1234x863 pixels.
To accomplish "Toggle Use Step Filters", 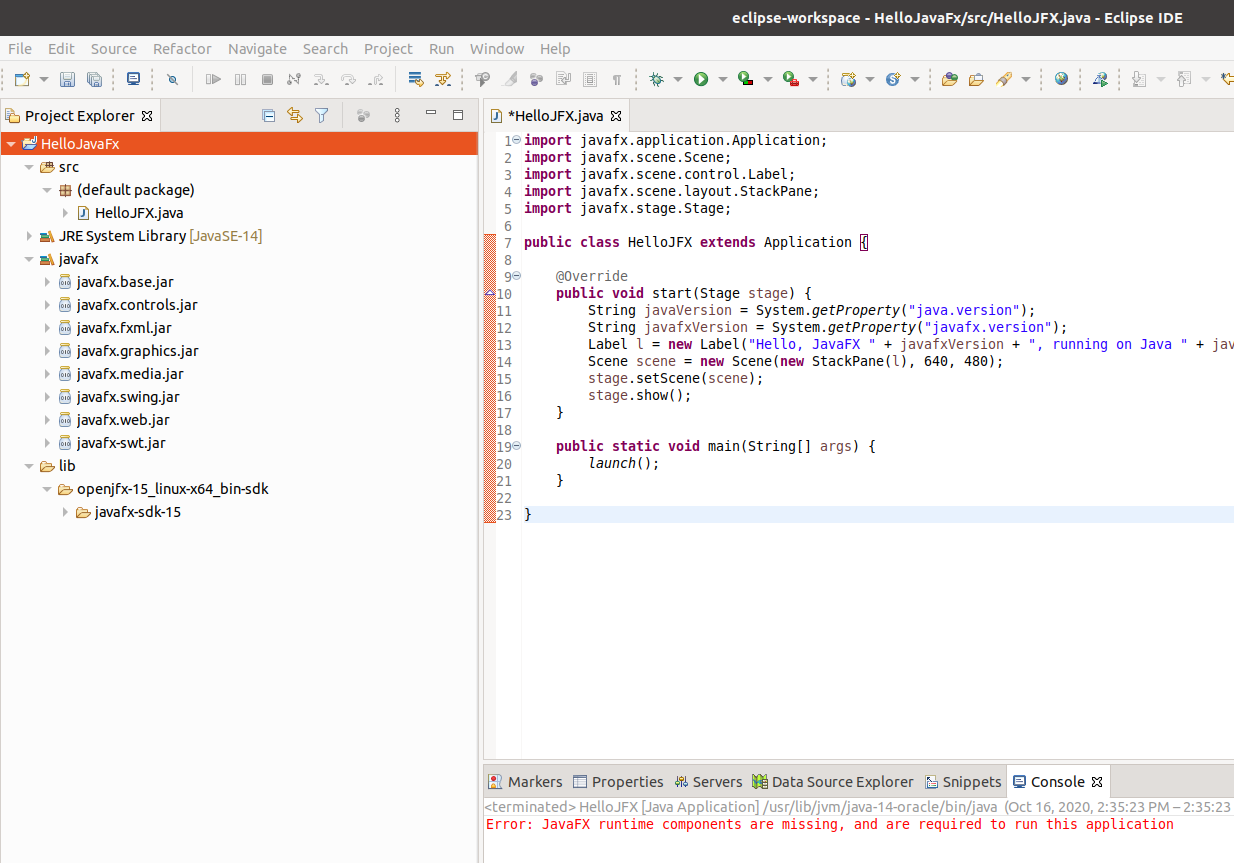I will (442, 79).
